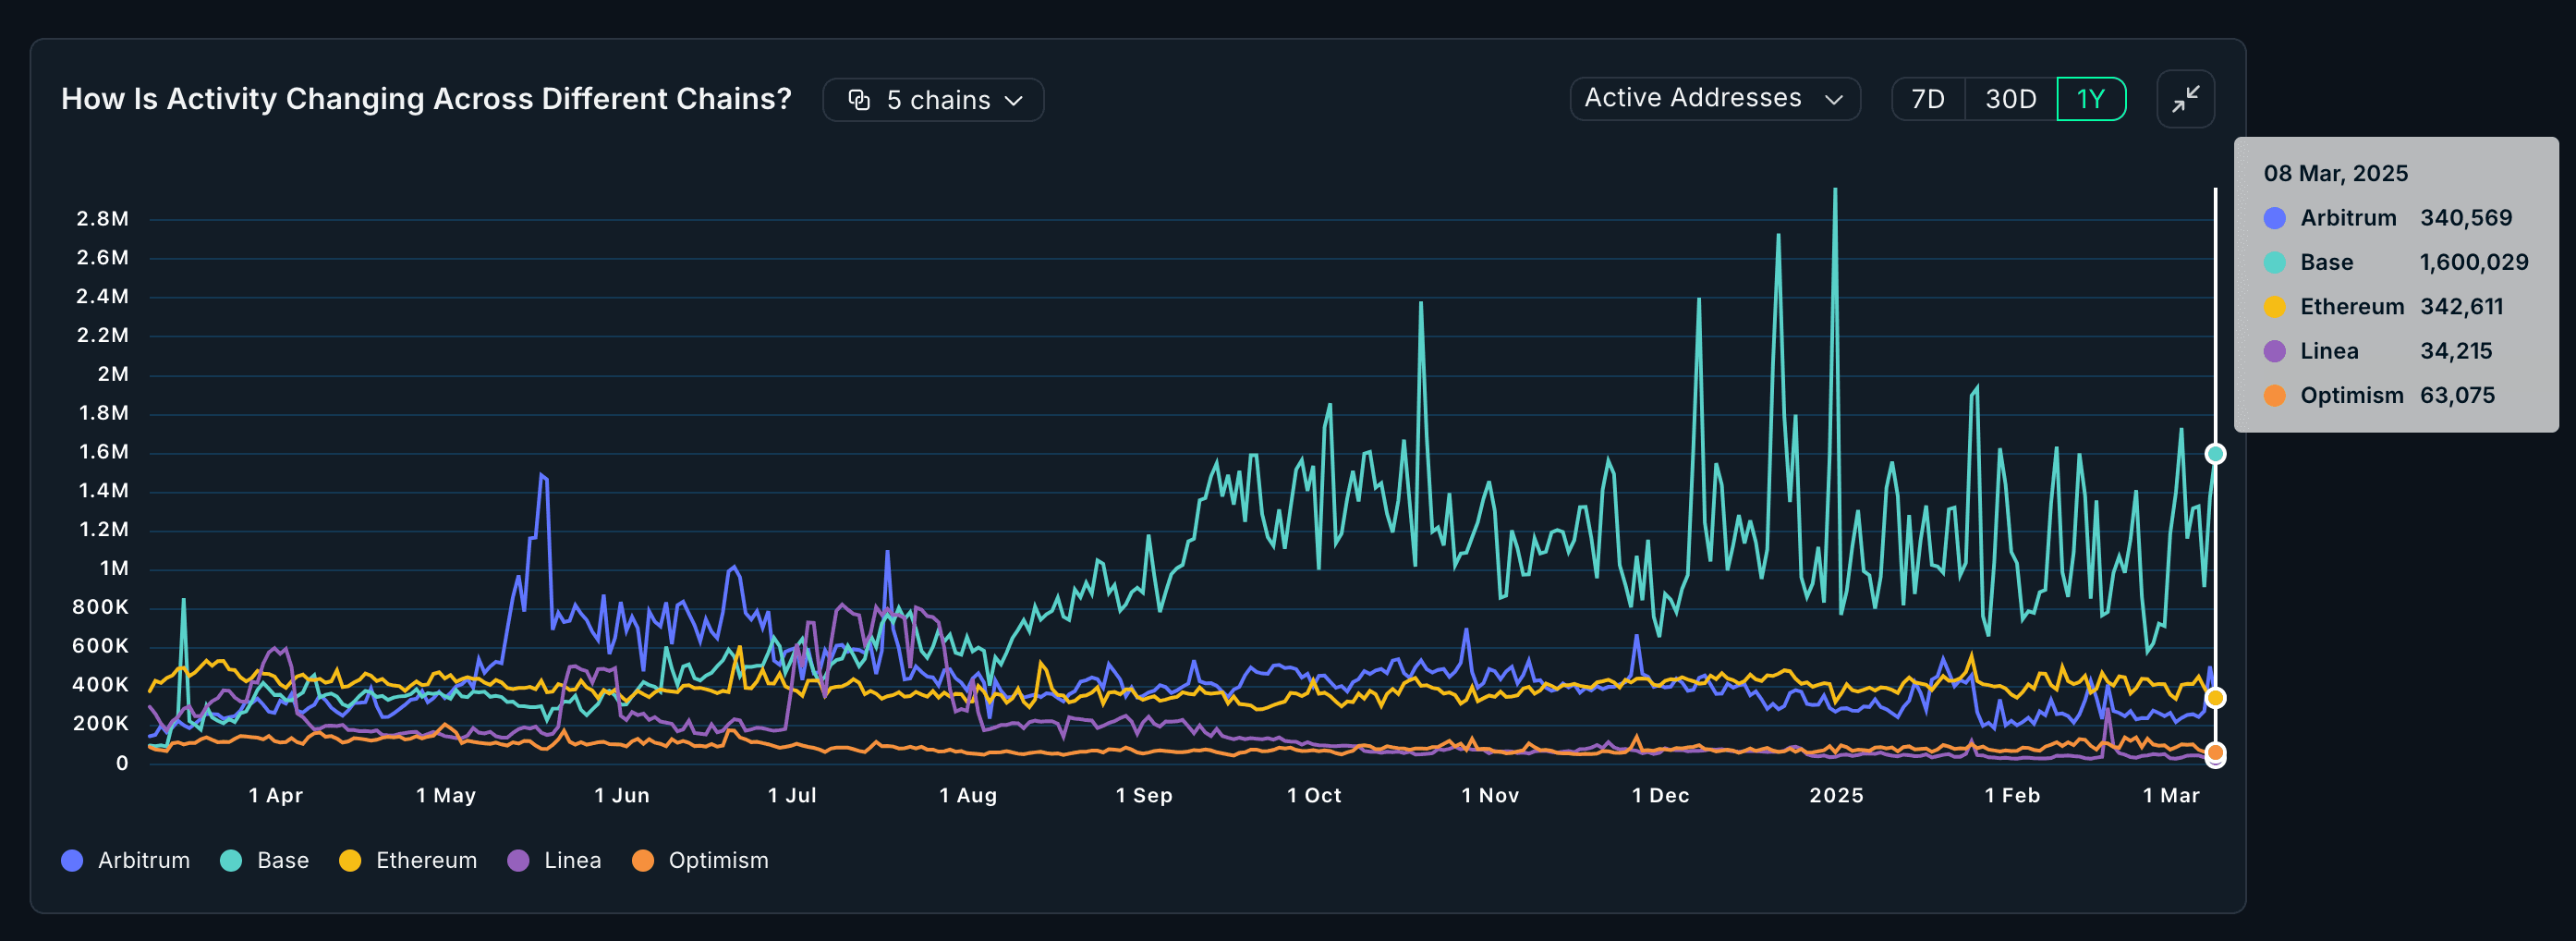Click the Optimism orange legend dot

coord(643,860)
